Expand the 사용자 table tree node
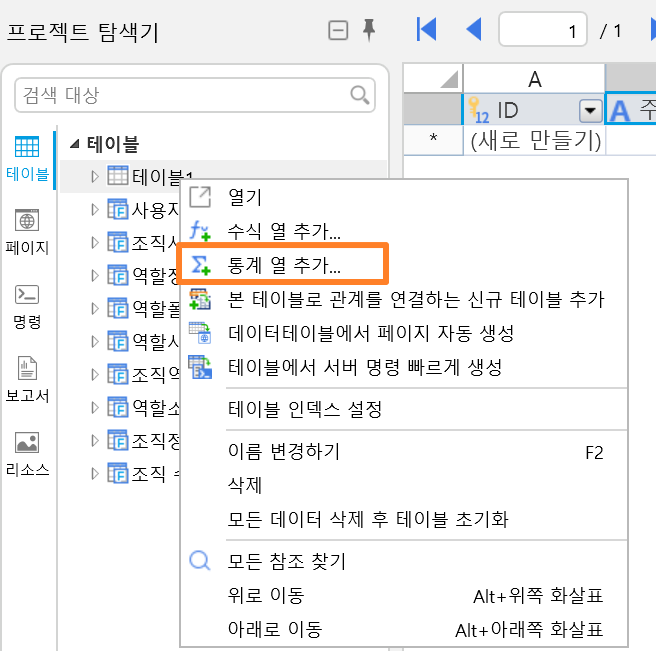Image resolution: width=656 pixels, height=651 pixels. click(x=95, y=209)
